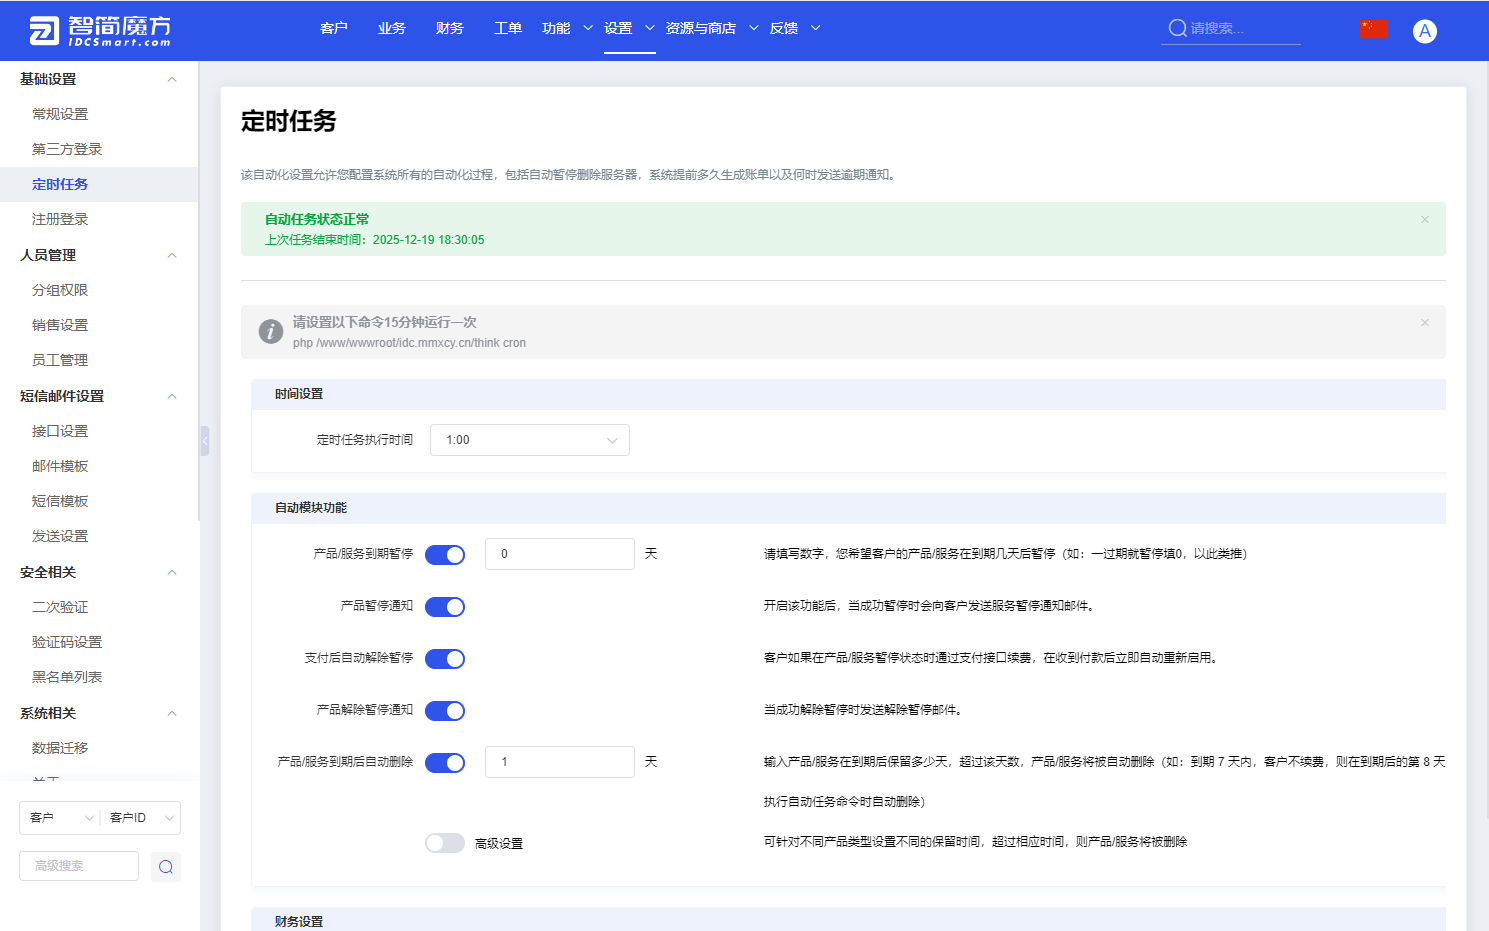Turn off 支付后自动解除暂停
The image size is (1489, 931).
coord(445,658)
